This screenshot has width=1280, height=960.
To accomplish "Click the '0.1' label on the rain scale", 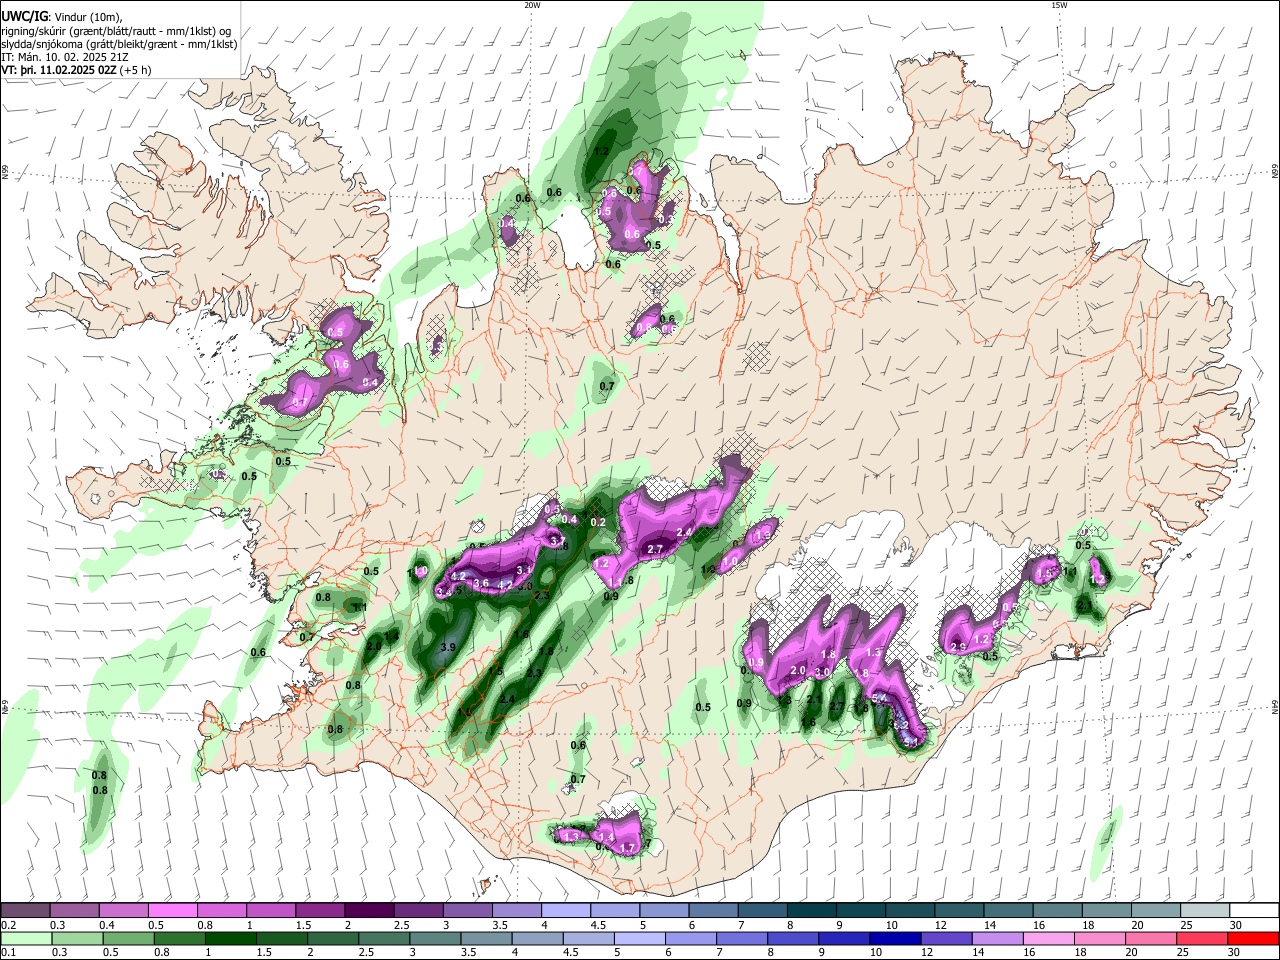I will tap(8, 954).
